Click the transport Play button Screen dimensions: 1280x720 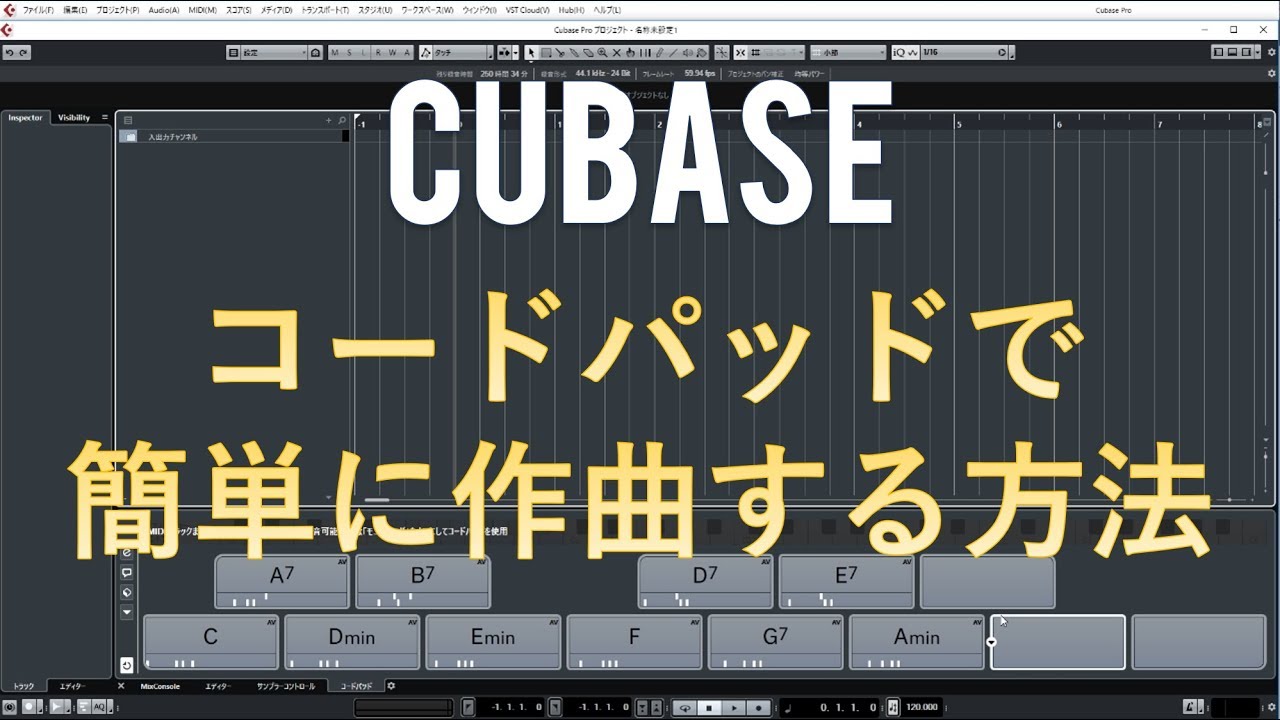(734, 707)
